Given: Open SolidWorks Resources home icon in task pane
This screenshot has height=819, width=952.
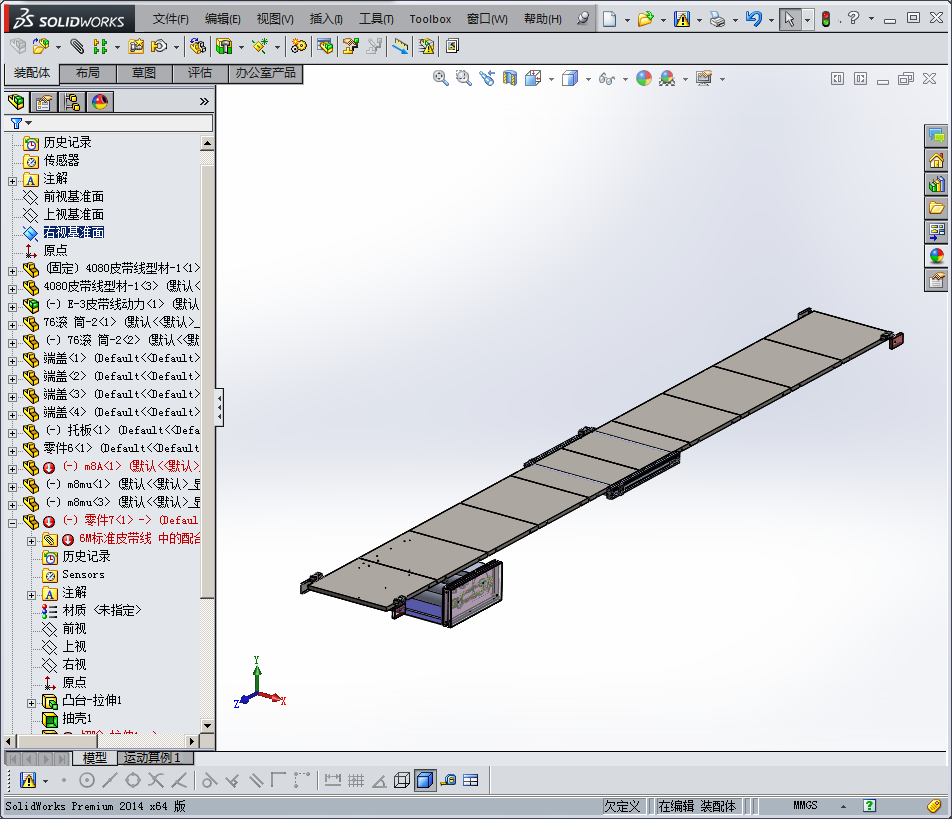Looking at the screenshot, I should 936,160.
